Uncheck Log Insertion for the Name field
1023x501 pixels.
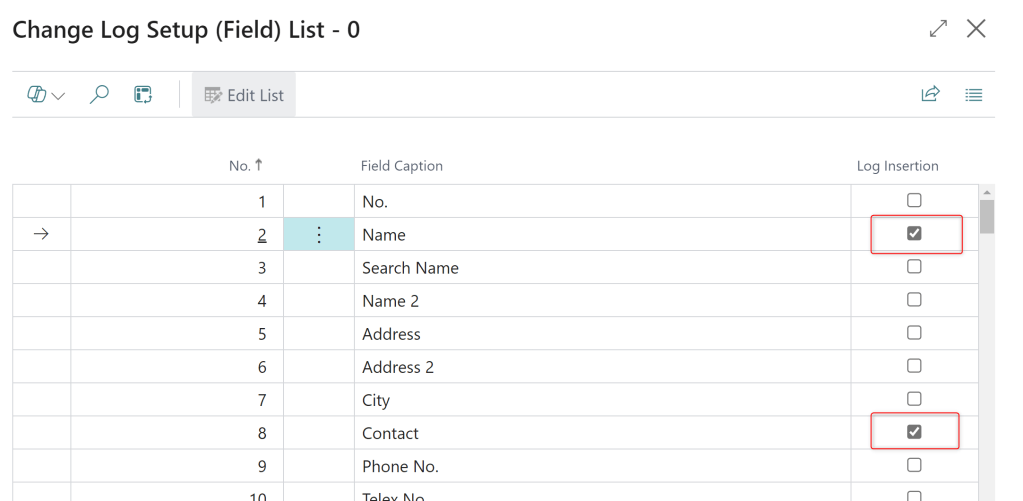coord(914,234)
